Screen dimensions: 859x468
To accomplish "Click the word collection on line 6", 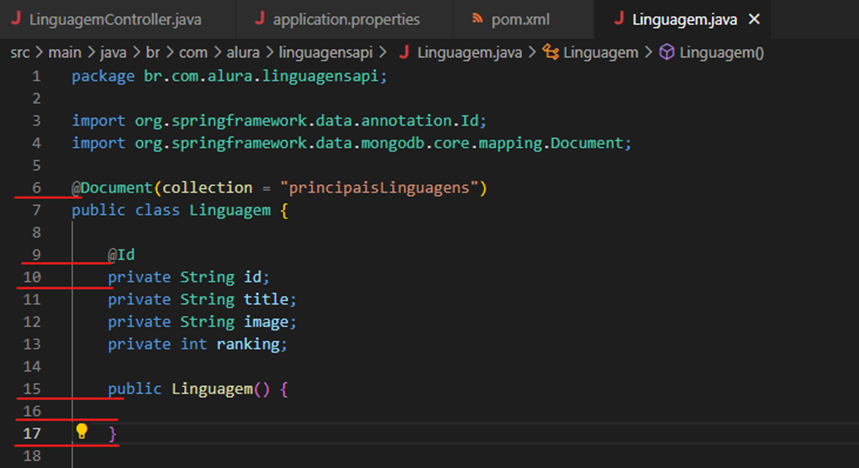I will [x=208, y=188].
